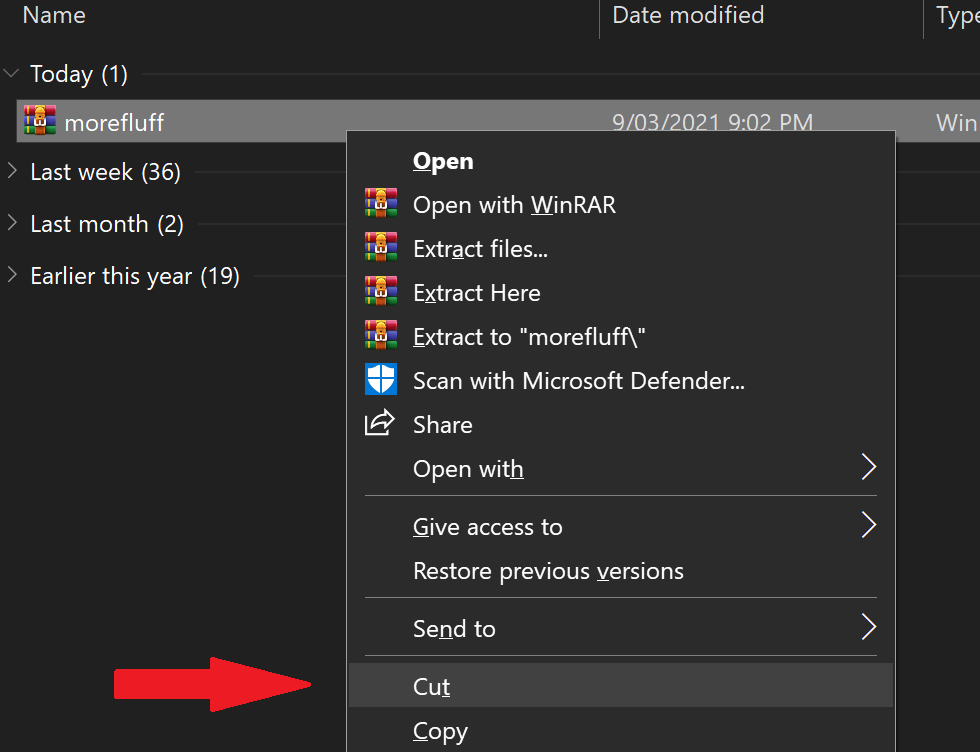Screen dimensions: 980x752
Task: Click the WinRAR icon beside Extract Here
Action: click(381, 293)
